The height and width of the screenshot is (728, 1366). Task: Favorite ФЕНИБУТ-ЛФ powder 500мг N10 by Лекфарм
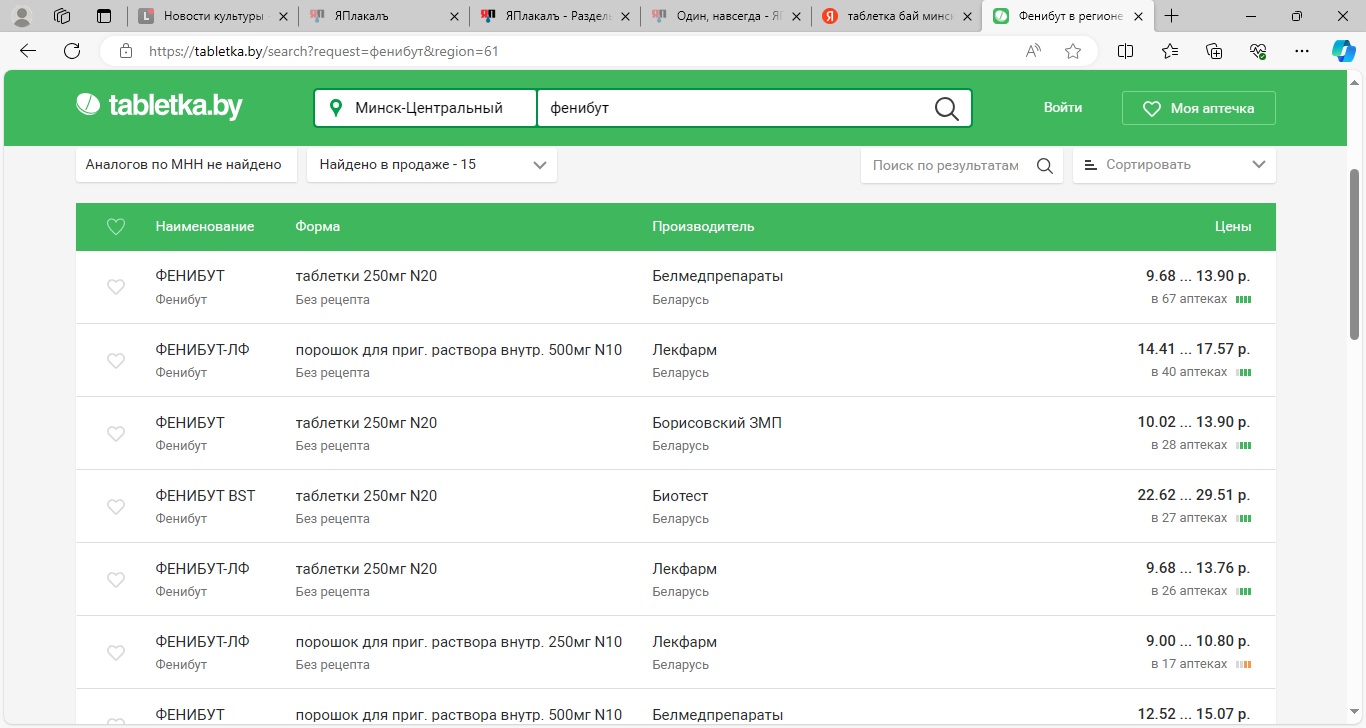(116, 361)
